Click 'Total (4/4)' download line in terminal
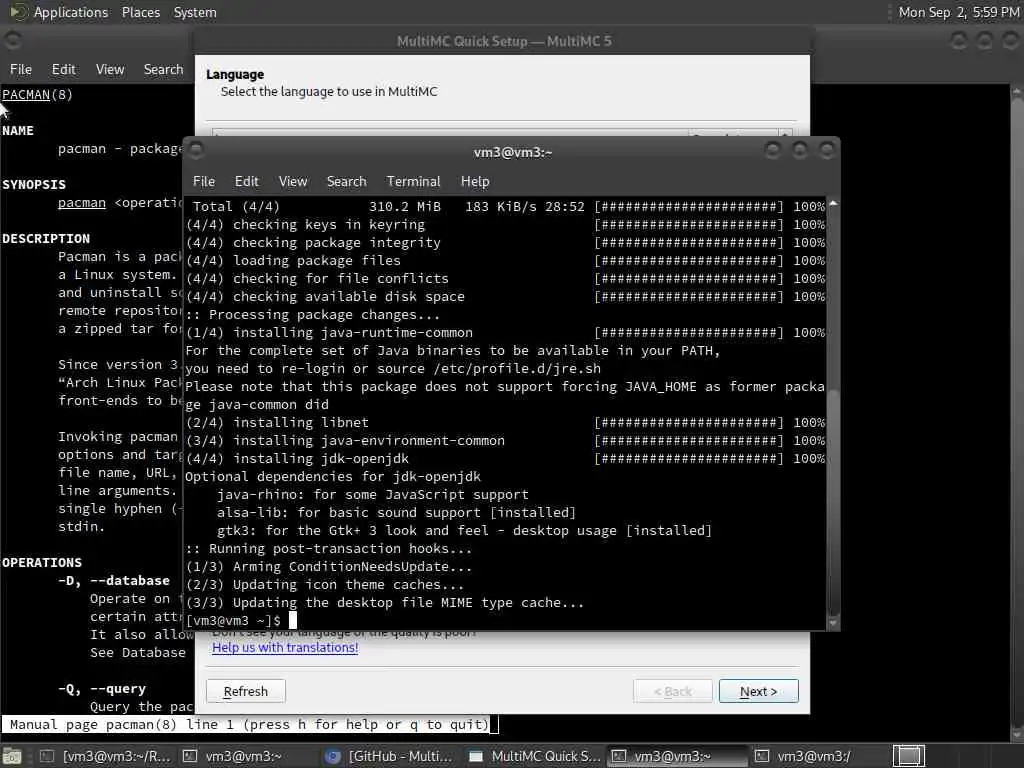1024x768 pixels. point(505,206)
